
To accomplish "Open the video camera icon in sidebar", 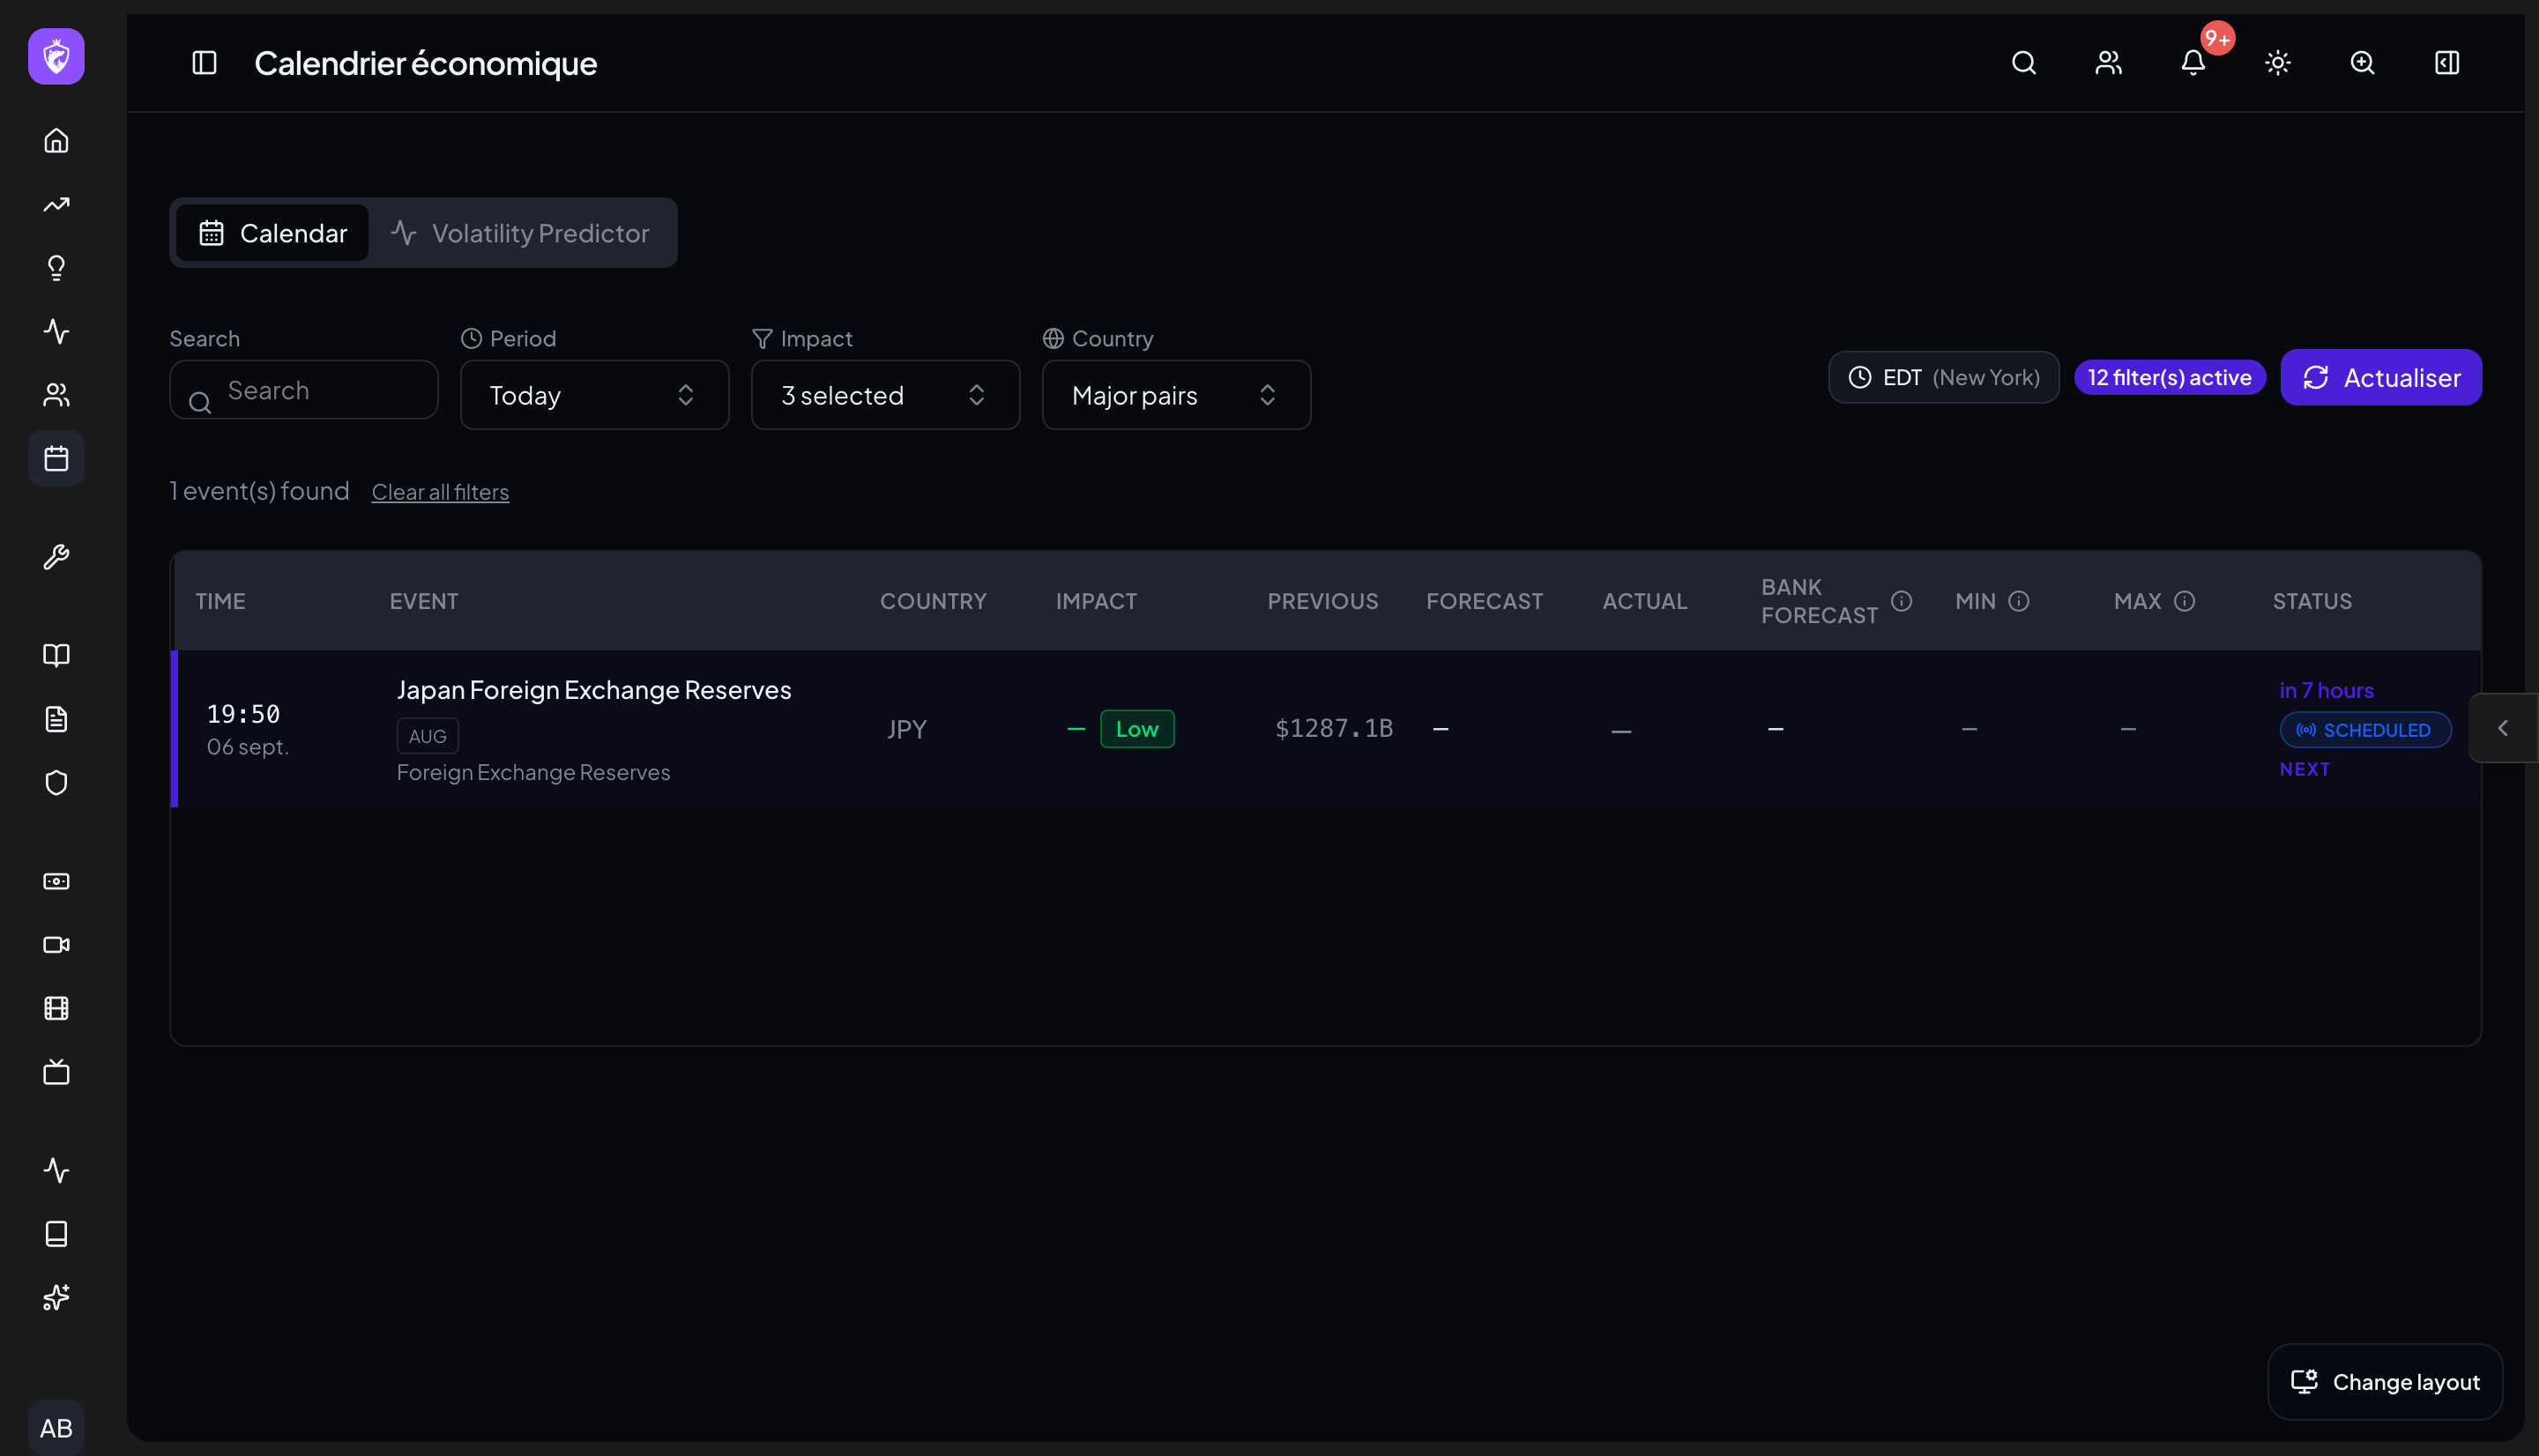I will (56, 945).
